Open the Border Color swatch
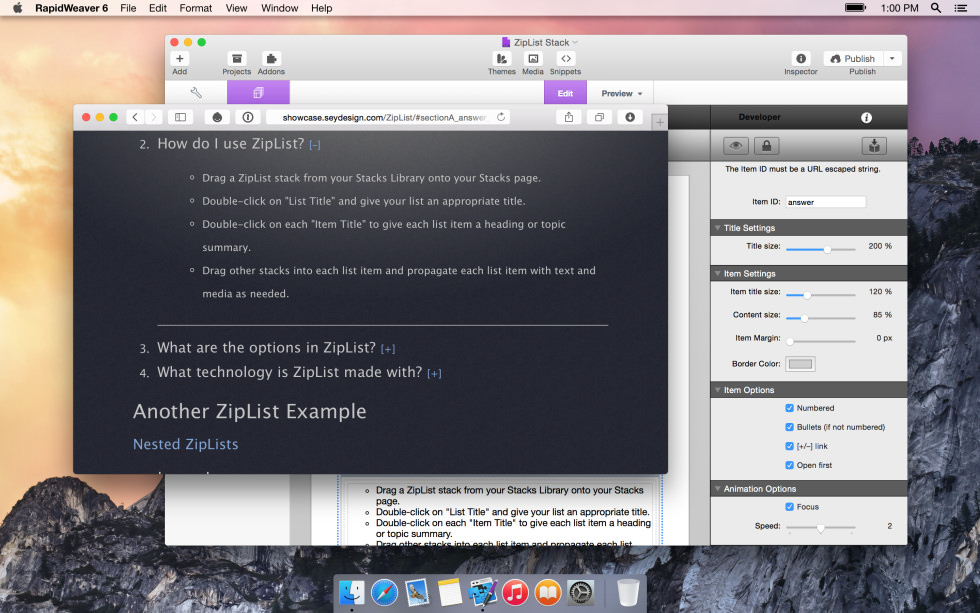This screenshot has width=980, height=613. 800,364
